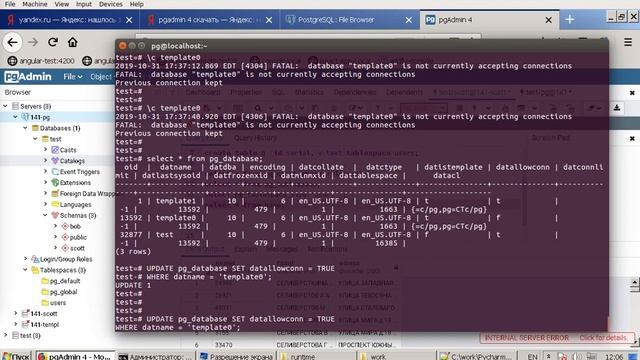Close the yandex.ru tab
This screenshot has width=640, height=360.
[x=129, y=20]
